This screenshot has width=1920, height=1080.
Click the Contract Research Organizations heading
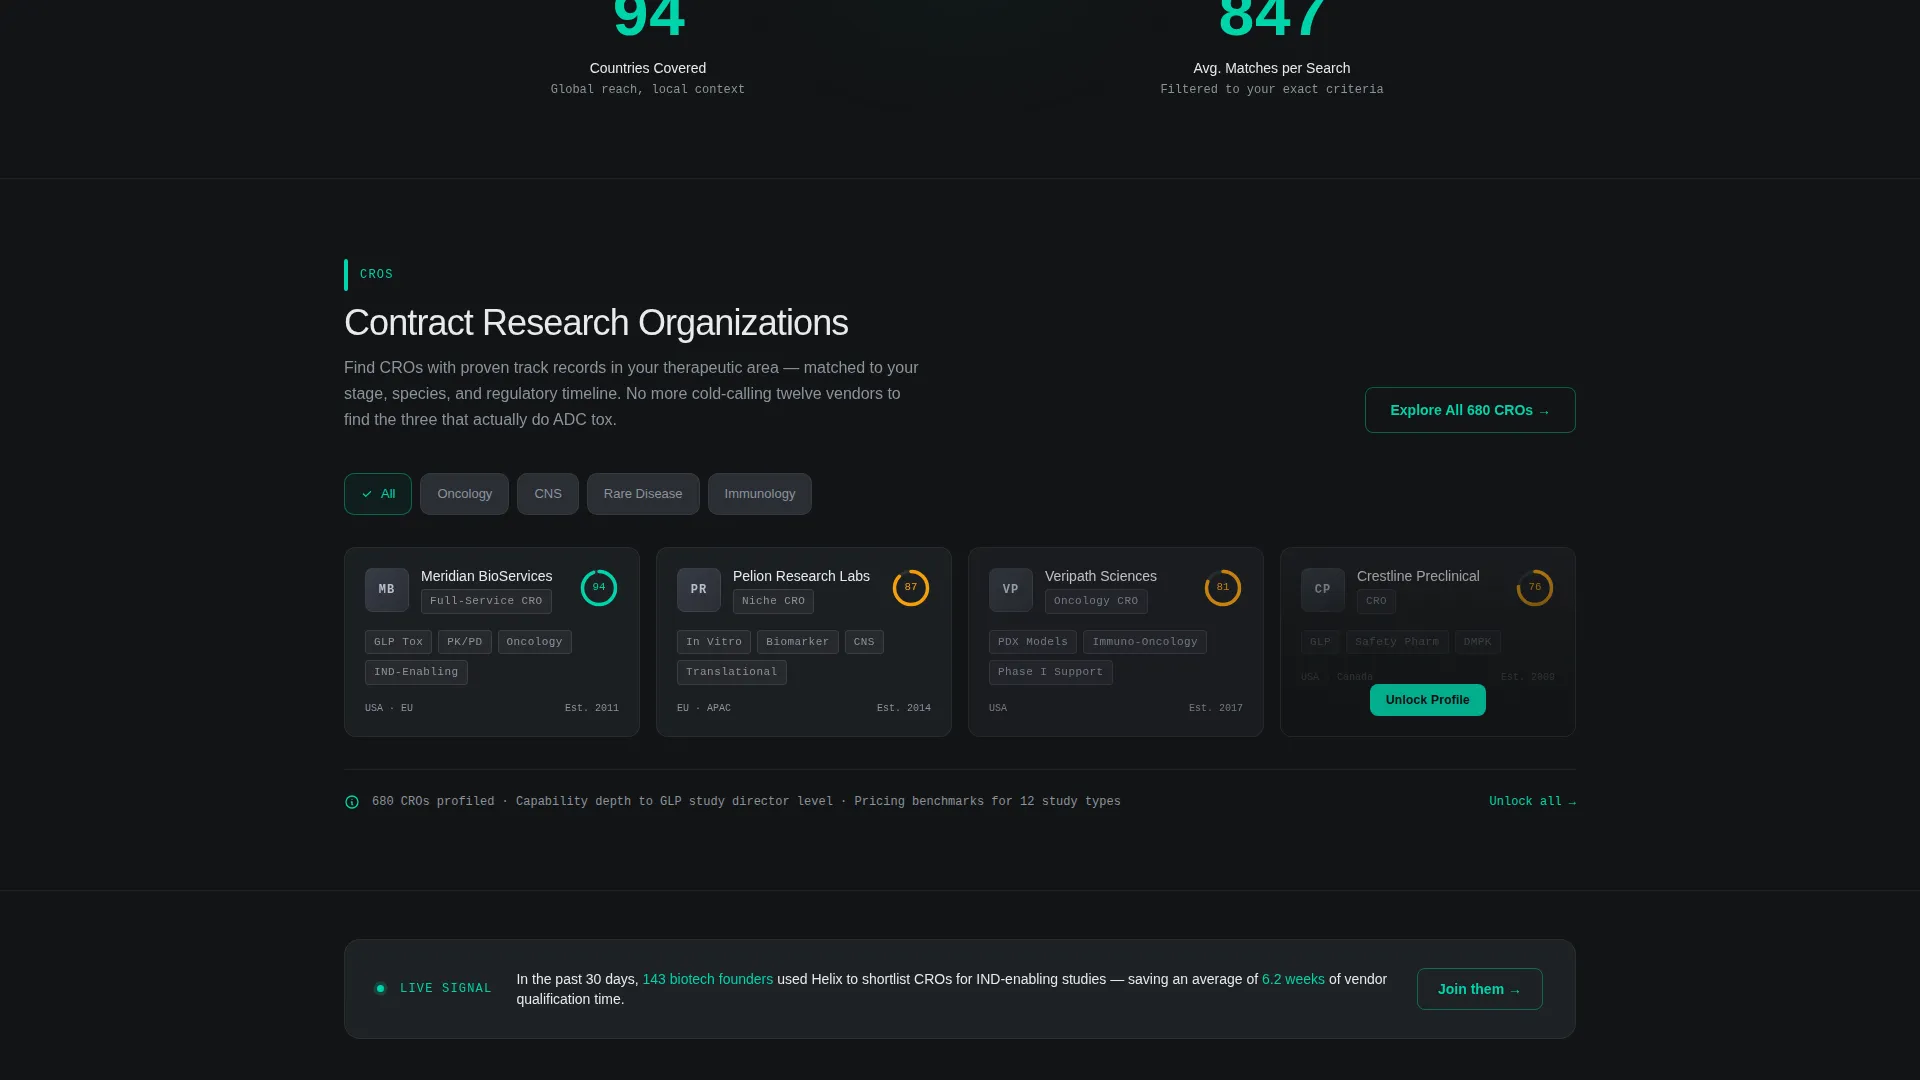point(596,323)
